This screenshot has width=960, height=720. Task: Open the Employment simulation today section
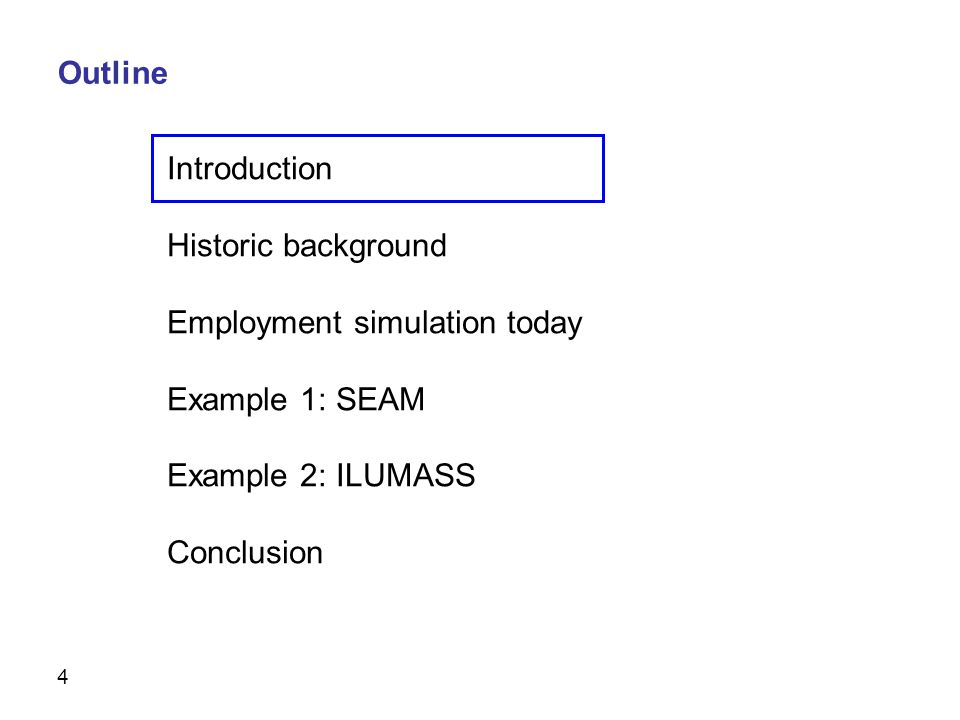point(375,323)
